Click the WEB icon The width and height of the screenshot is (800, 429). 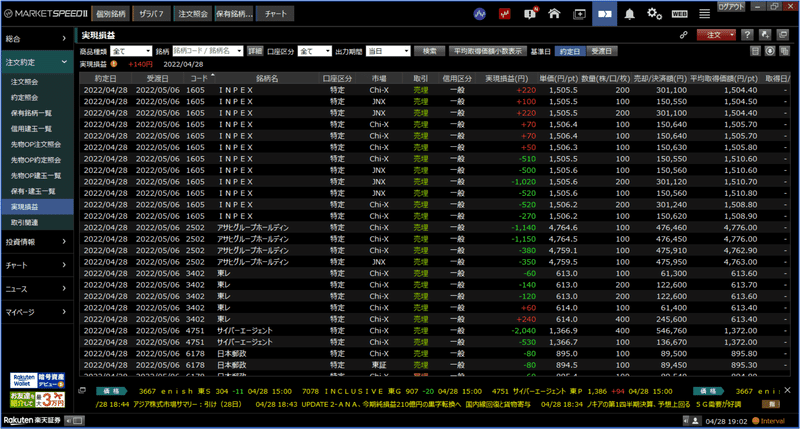[x=679, y=14]
